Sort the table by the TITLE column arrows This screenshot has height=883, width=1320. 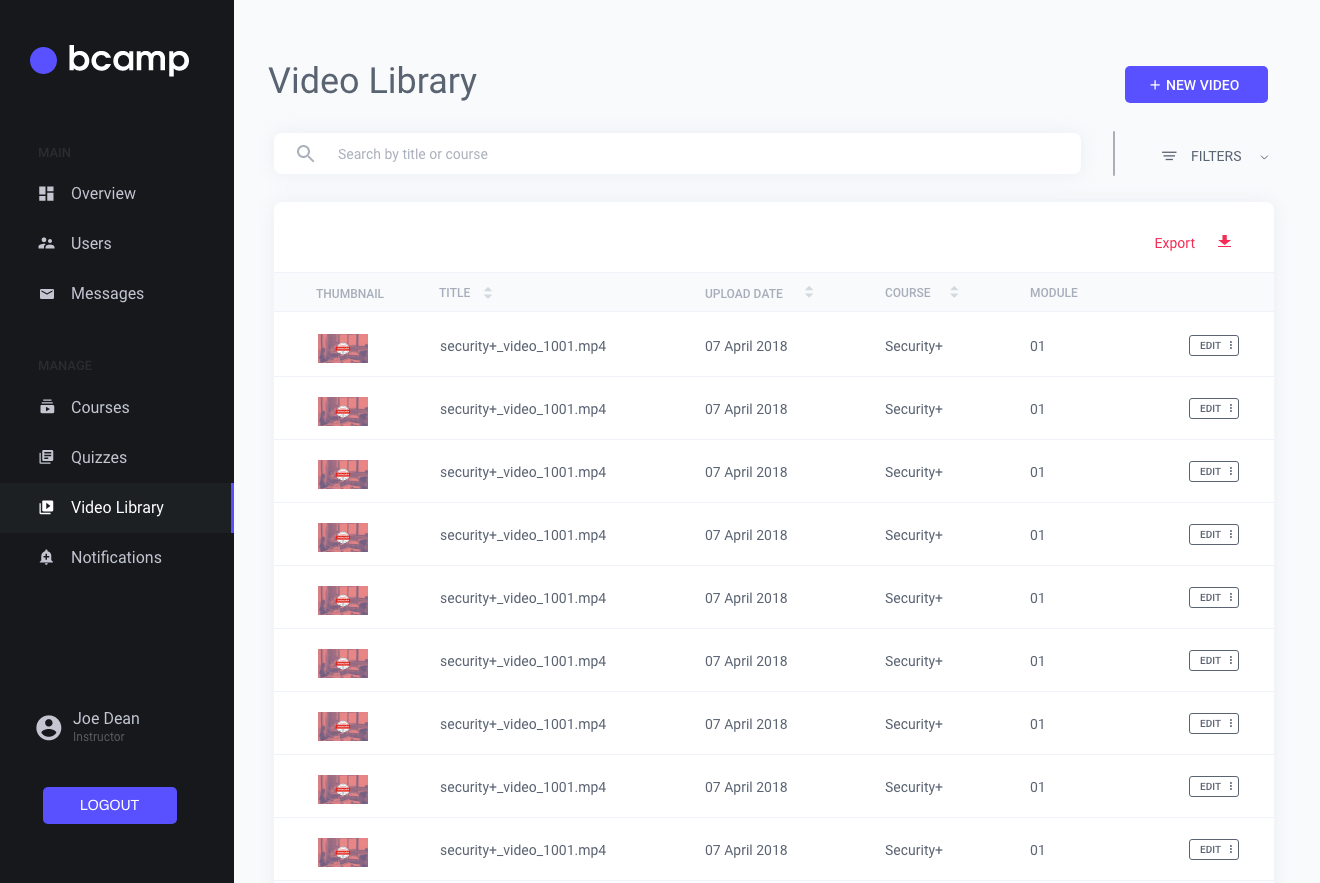pos(488,292)
